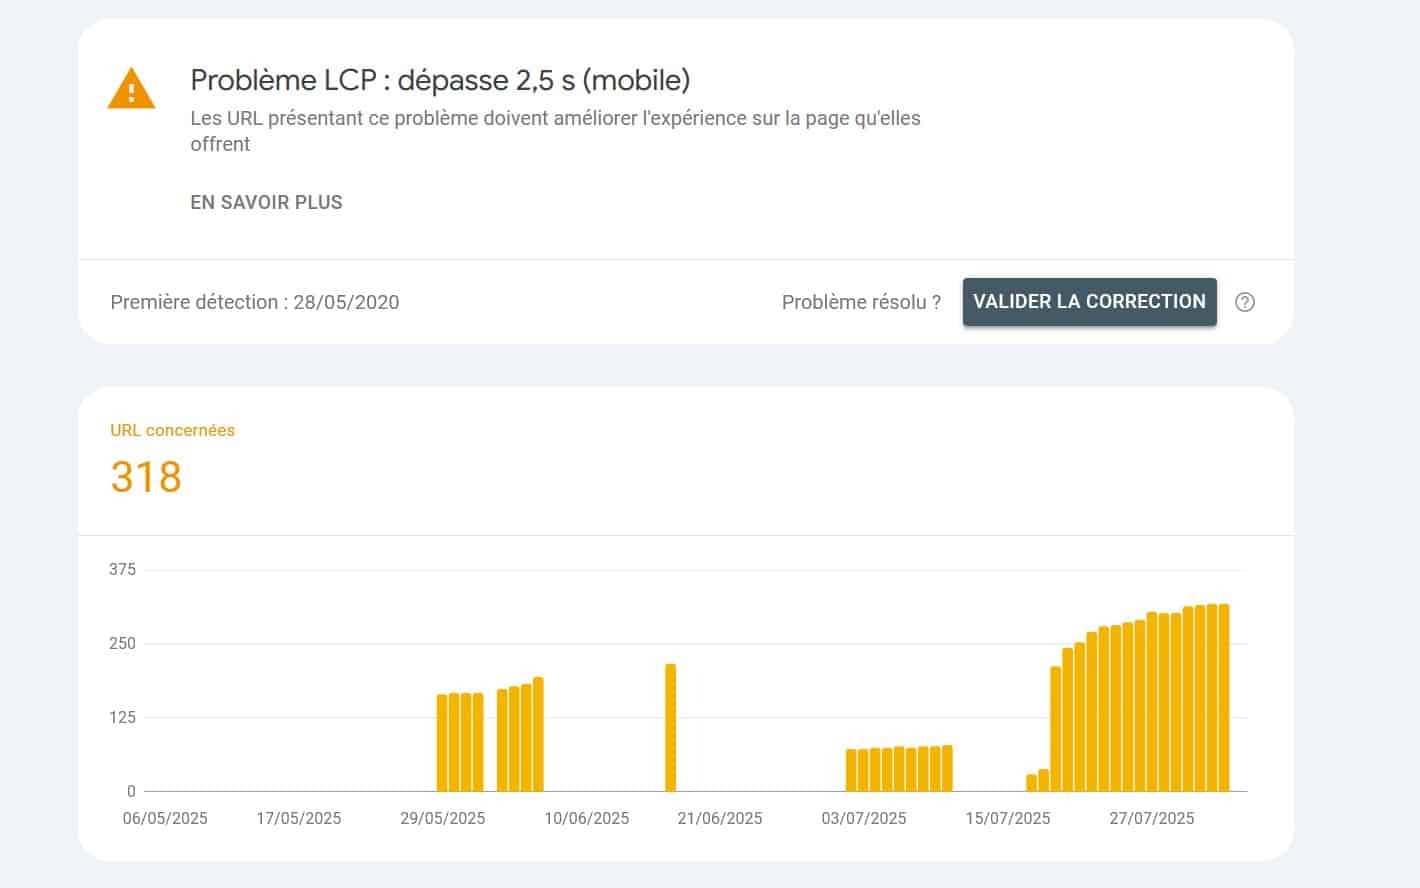Click the 17/05/2025 axis date label
Screen dimensions: 1420x888
pyautogui.click(x=299, y=818)
